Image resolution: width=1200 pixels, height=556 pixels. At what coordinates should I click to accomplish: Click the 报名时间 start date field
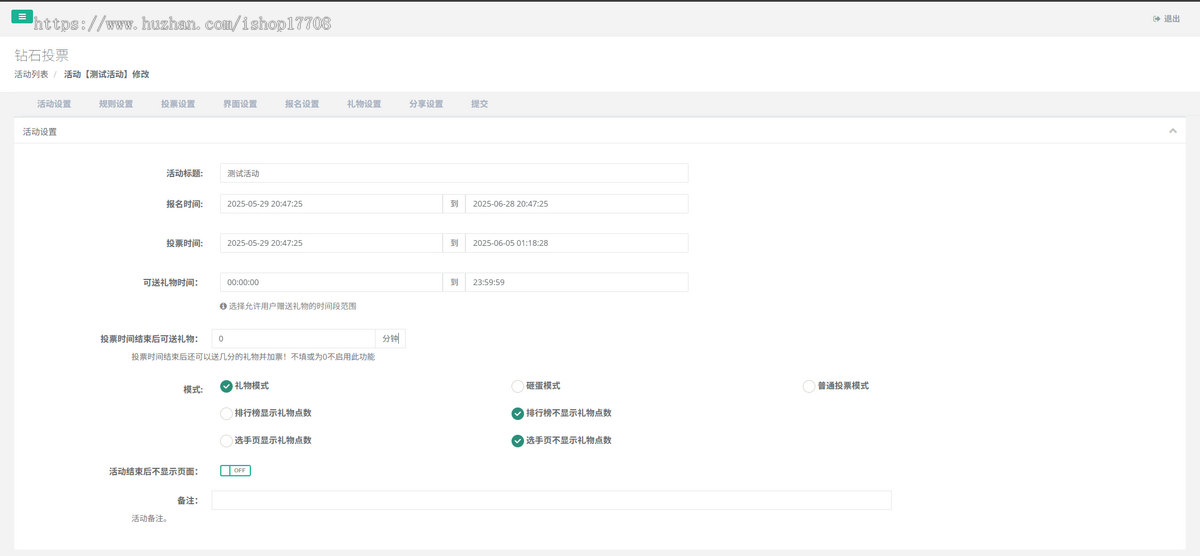click(331, 203)
